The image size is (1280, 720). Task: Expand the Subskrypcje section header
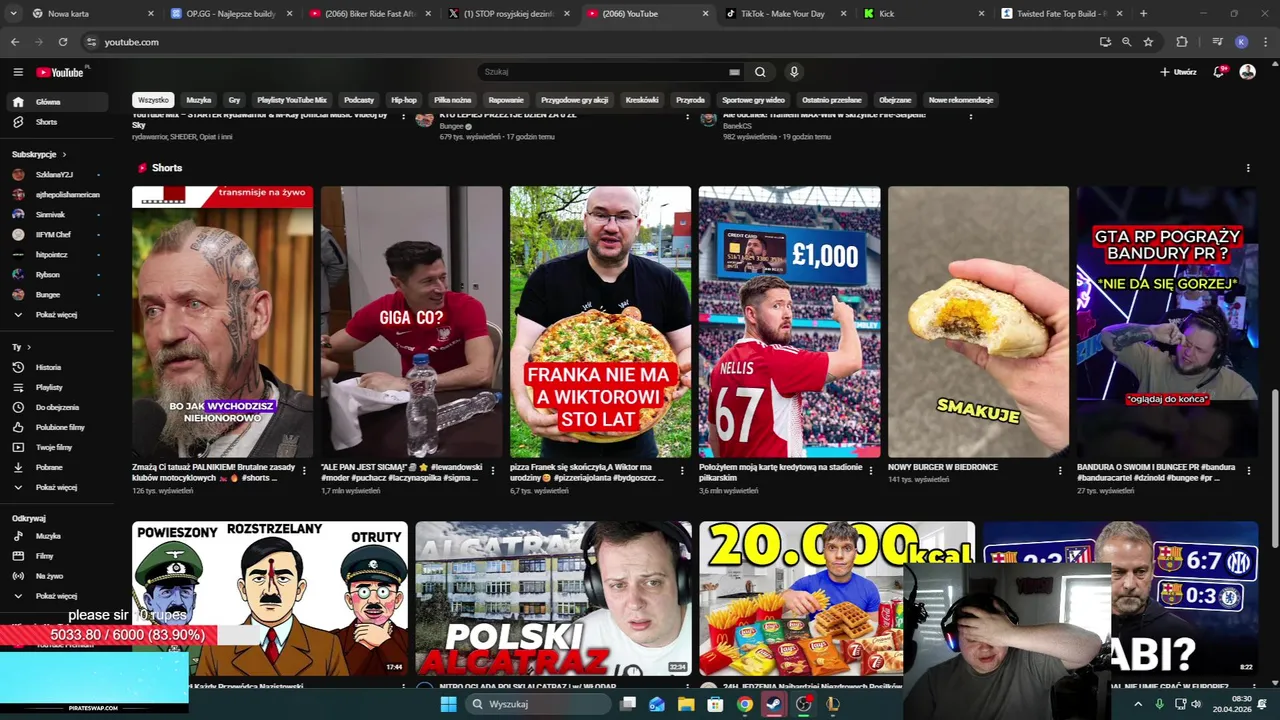[39, 155]
